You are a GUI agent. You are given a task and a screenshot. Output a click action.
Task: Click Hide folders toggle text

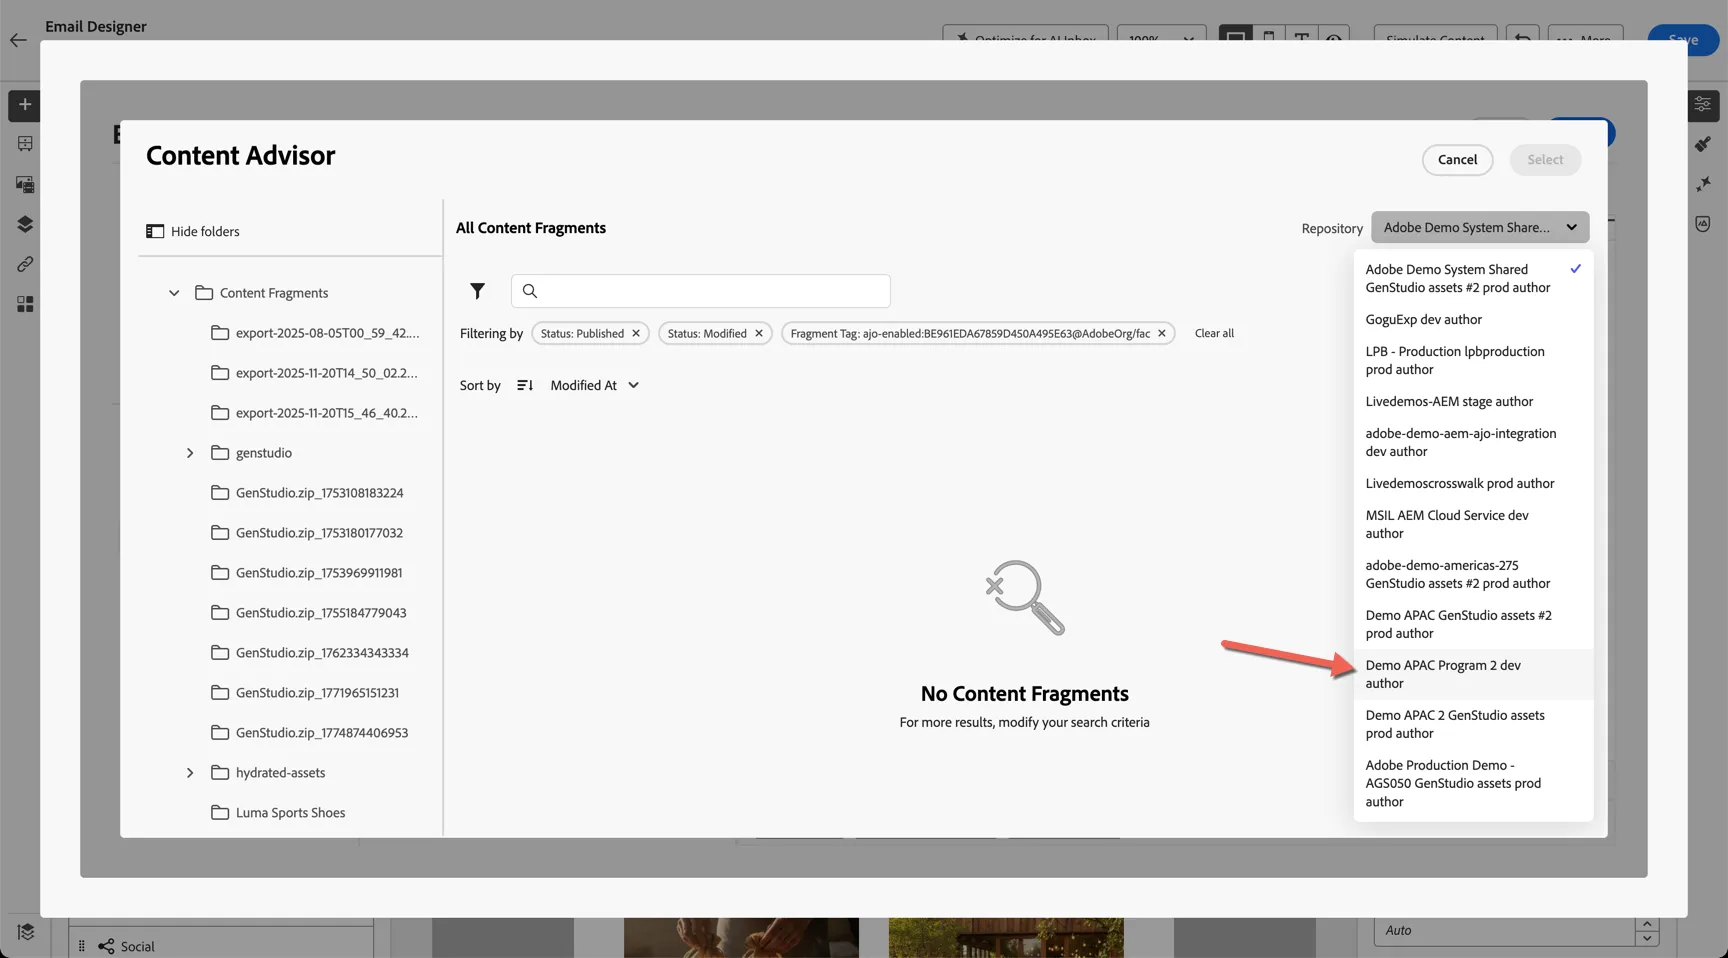click(x=205, y=231)
